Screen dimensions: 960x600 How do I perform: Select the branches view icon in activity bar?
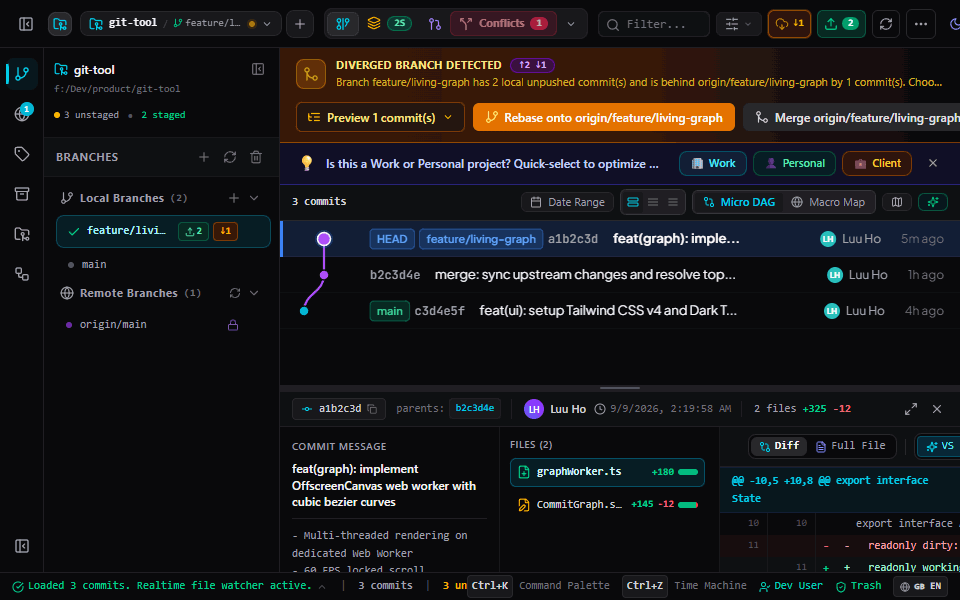click(x=22, y=74)
